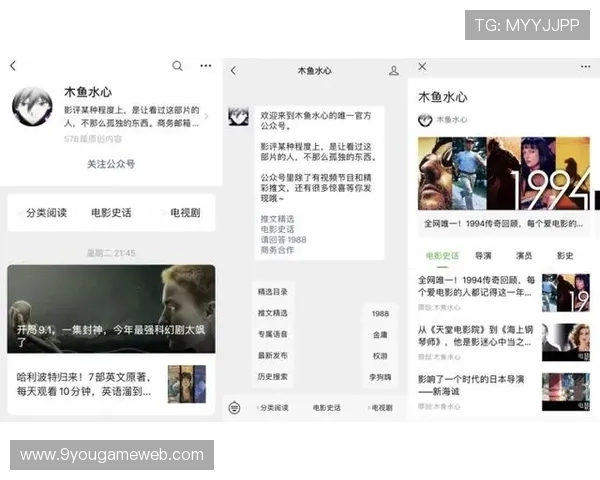Switch to the 演员 tab
The width and height of the screenshot is (600, 480).
point(524,256)
